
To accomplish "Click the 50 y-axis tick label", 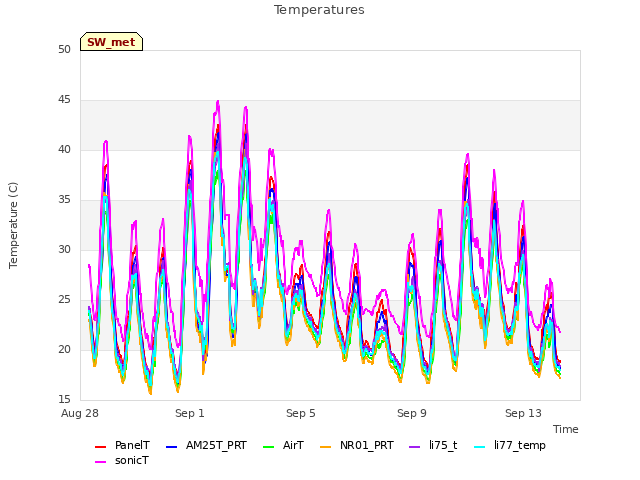I will [x=64, y=50].
